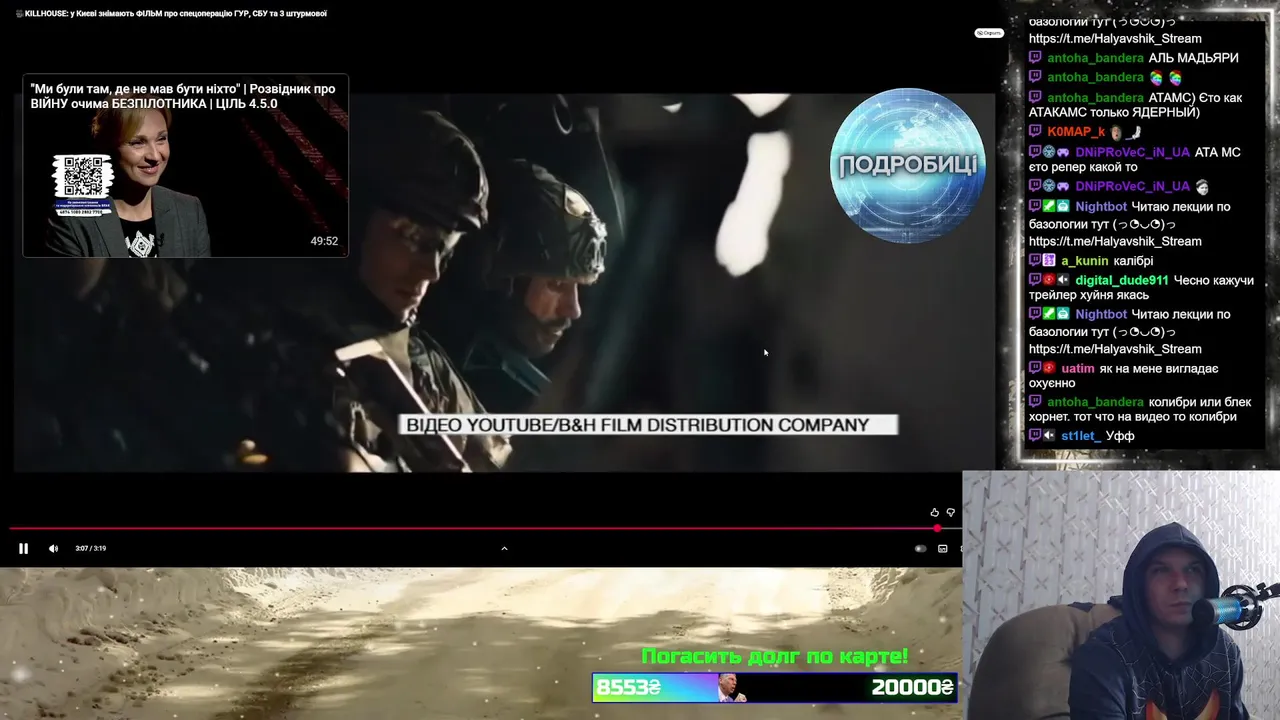This screenshot has height=720, width=1280.
Task: Click the "Уфф" chat message
Action: pyautogui.click(x=1120, y=436)
